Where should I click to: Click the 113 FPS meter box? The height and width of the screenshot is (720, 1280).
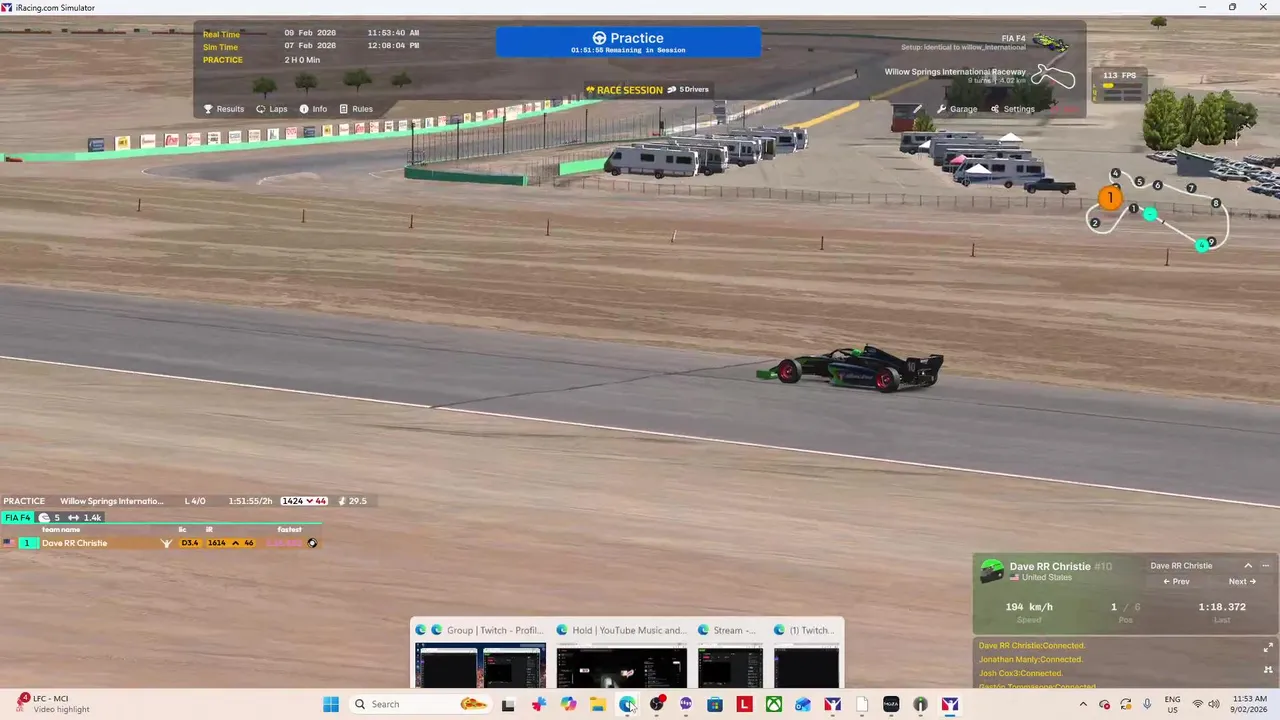1119,85
